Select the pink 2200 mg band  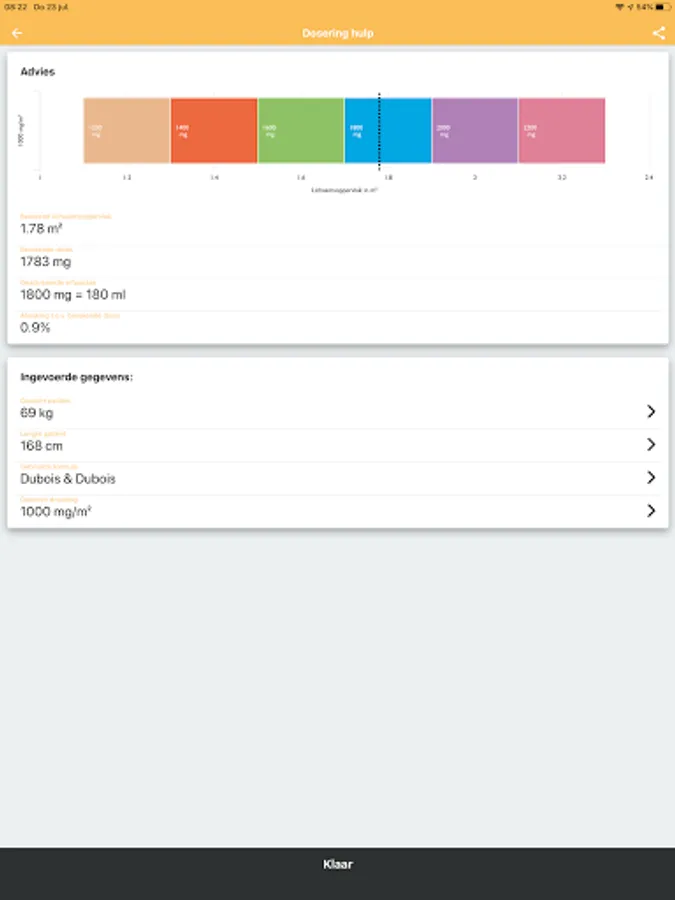[x=562, y=130]
